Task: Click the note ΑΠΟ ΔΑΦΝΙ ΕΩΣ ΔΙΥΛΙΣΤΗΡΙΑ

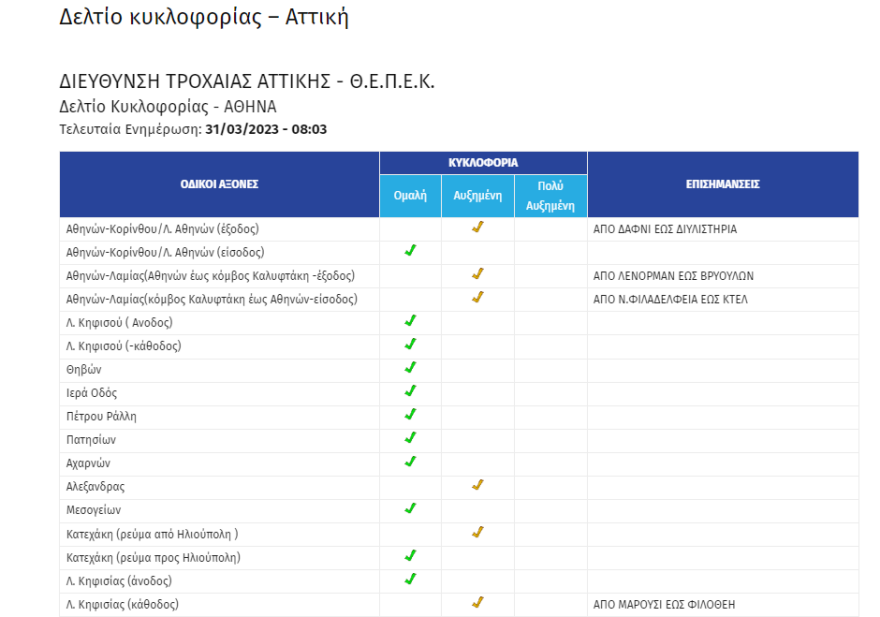Action: tap(665, 229)
